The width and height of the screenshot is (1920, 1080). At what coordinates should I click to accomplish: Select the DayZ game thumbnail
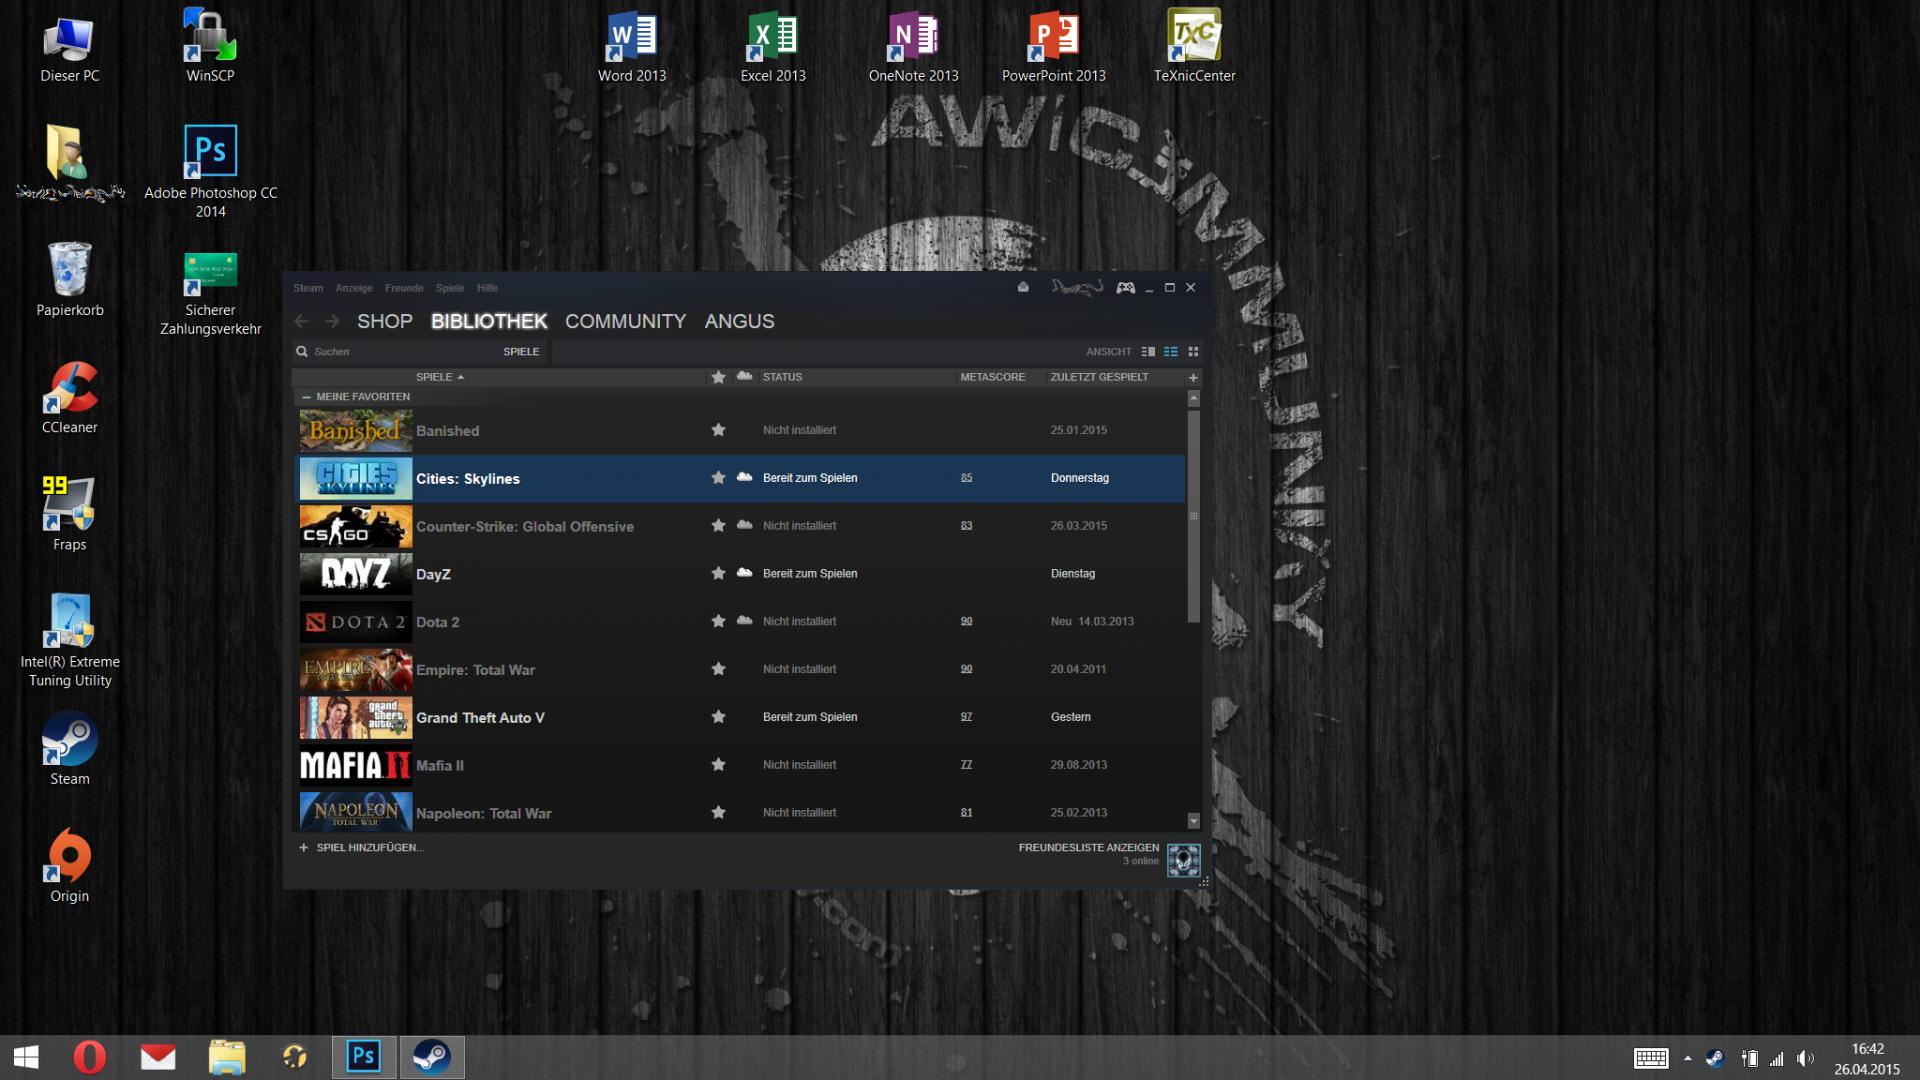(x=356, y=574)
